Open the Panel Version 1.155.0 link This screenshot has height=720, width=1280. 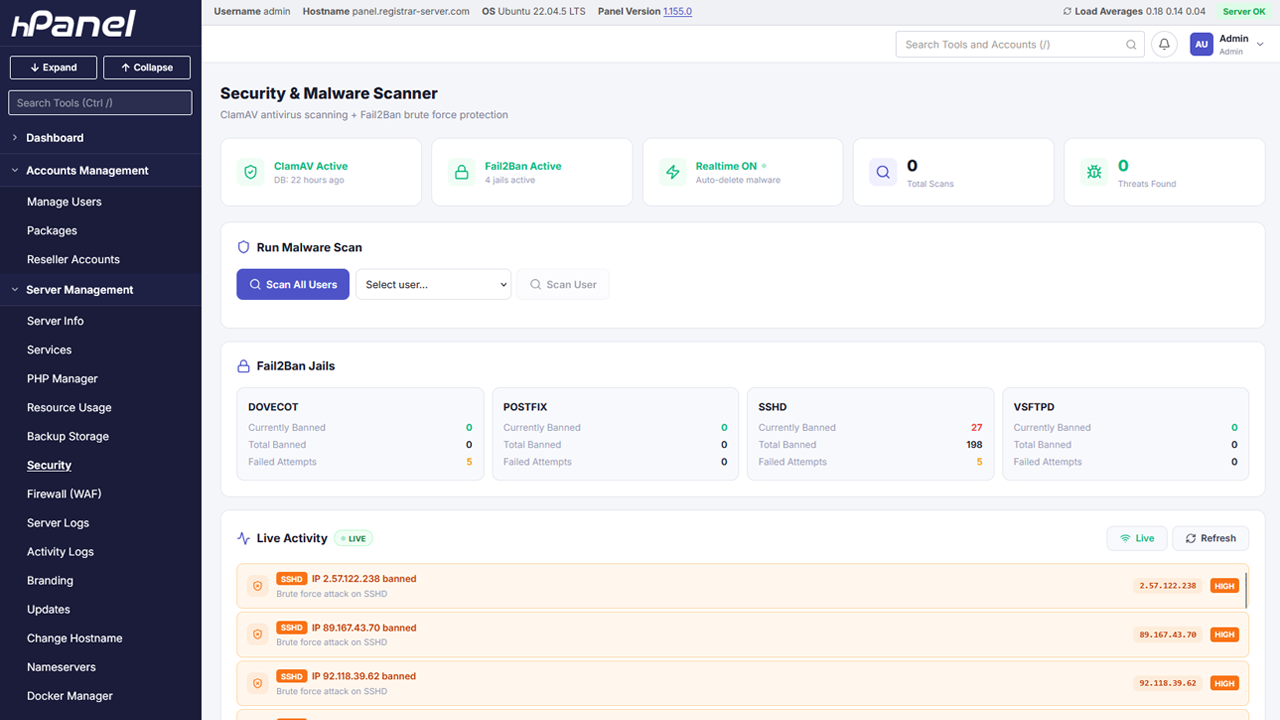[x=677, y=12]
